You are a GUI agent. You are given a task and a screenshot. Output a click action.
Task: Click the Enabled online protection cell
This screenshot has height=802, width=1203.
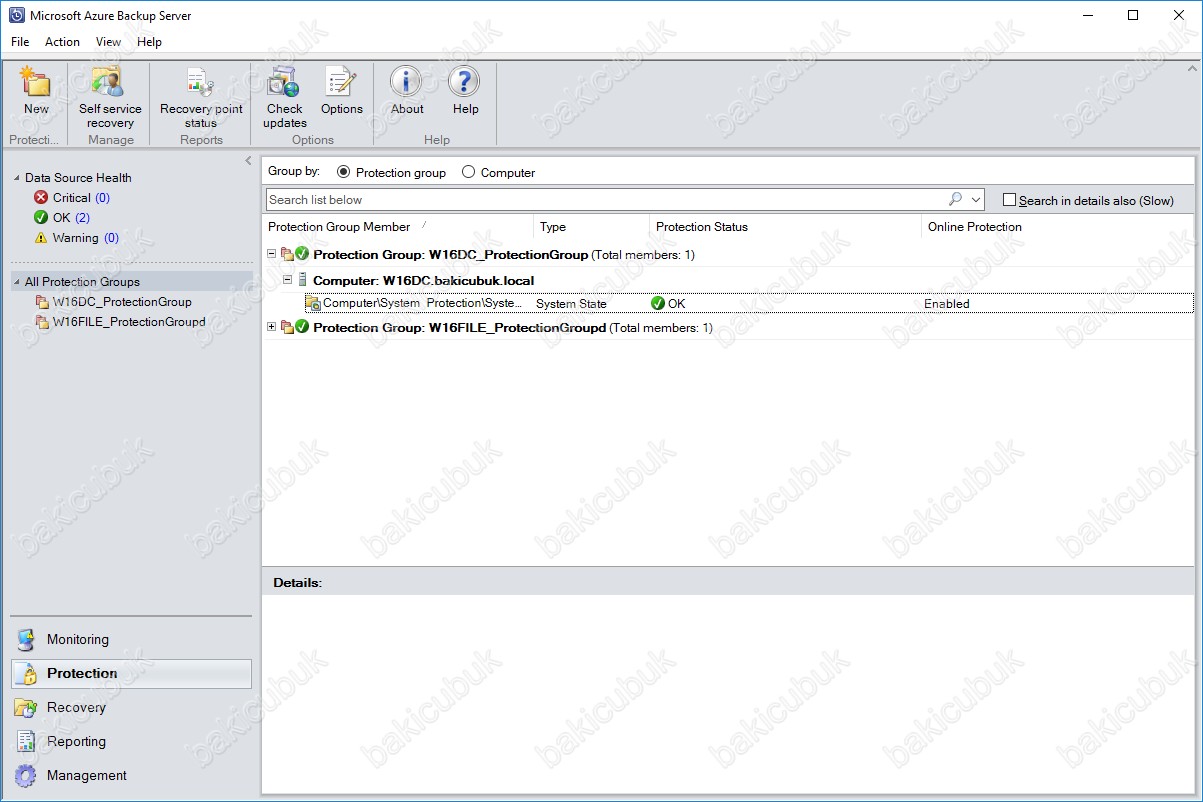[947, 304]
